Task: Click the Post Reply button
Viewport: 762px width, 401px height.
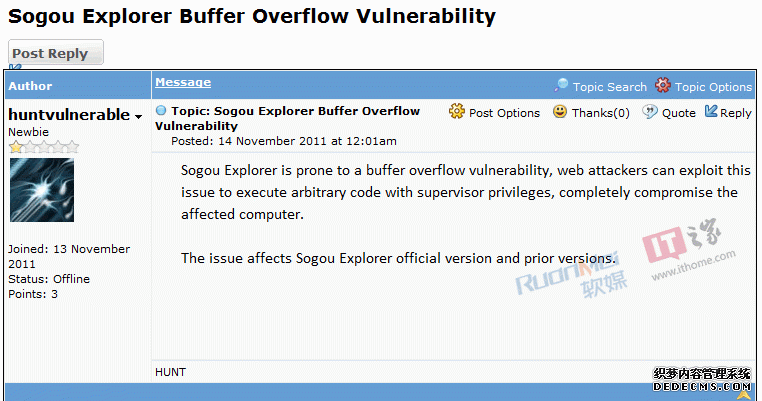Action: click(x=56, y=52)
